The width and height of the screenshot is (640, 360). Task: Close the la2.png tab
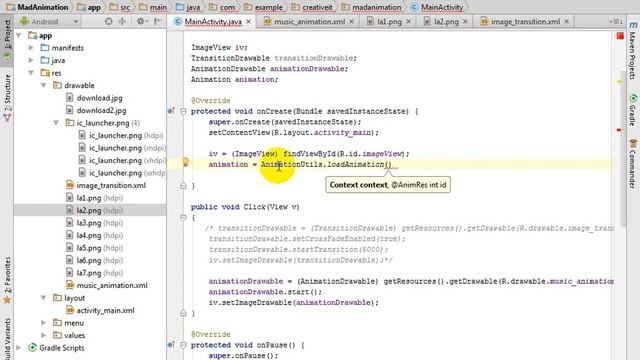point(465,22)
